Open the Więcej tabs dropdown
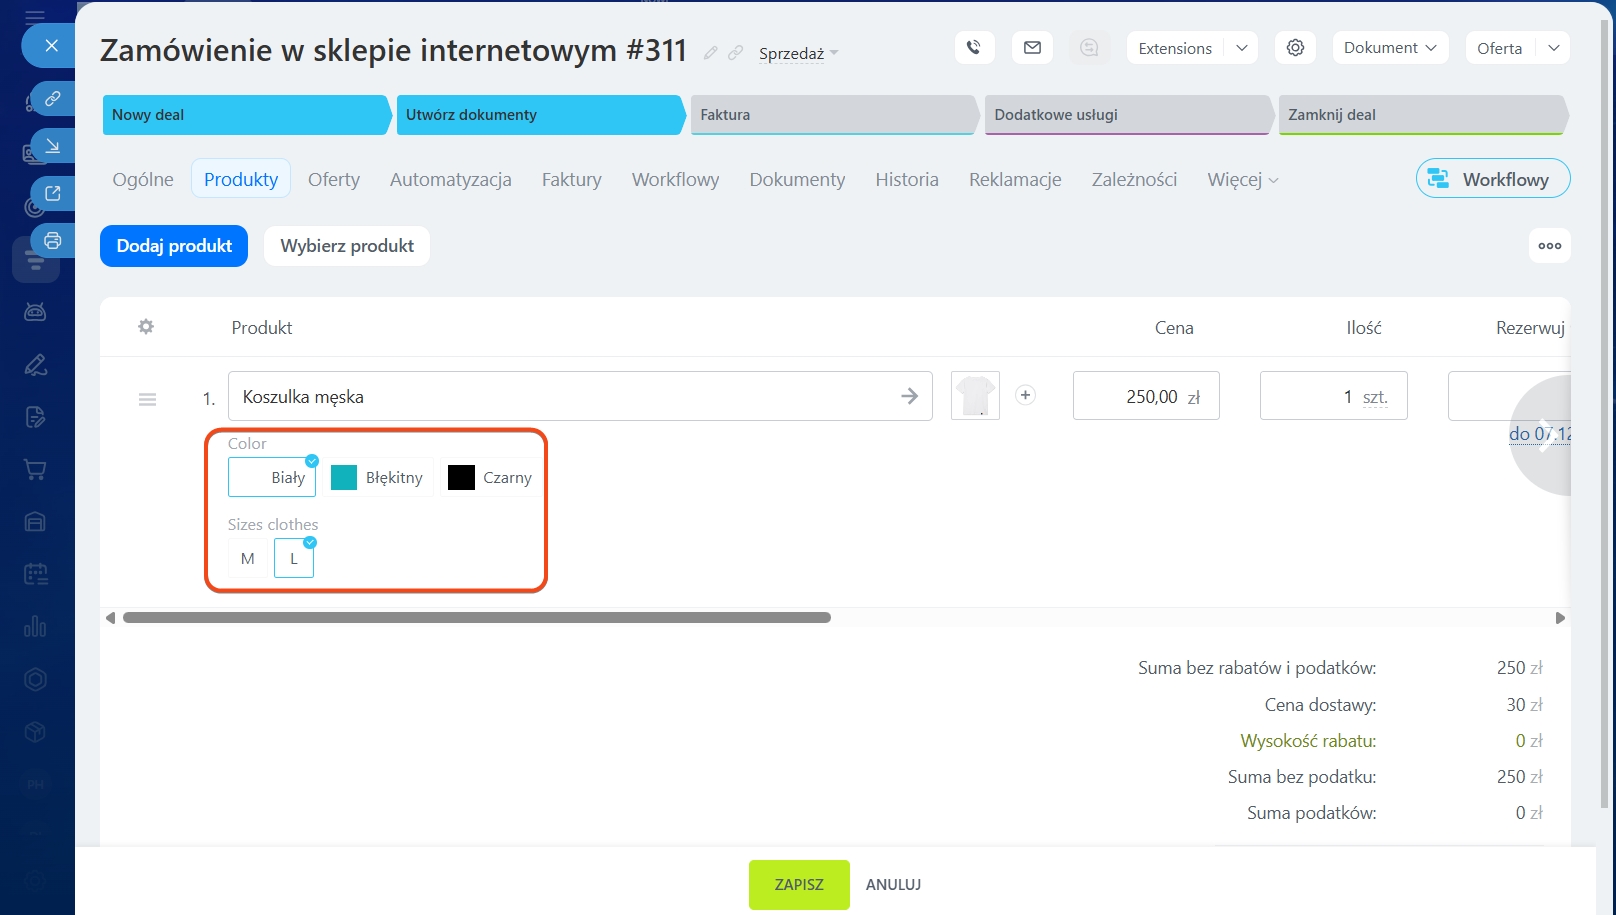The image size is (1616, 915). (x=1242, y=180)
